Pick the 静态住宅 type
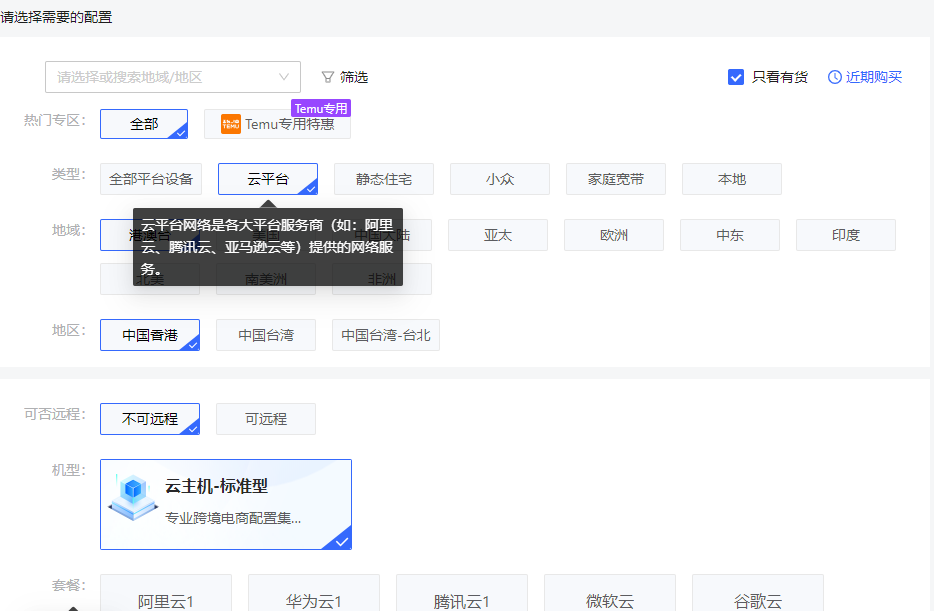The width and height of the screenshot is (934, 611). point(384,179)
